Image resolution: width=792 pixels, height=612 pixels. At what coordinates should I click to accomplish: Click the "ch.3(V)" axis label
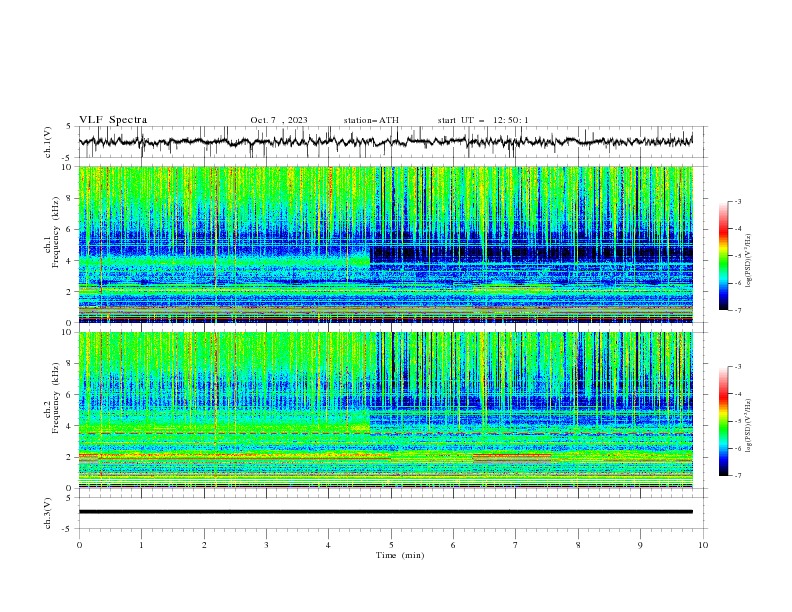(x=48, y=513)
